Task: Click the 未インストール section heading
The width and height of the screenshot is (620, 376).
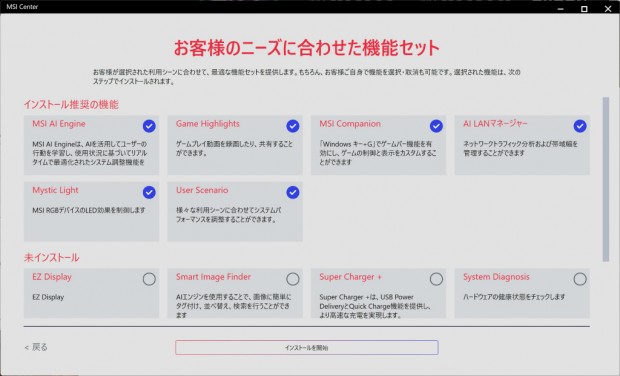Action: (x=51, y=258)
